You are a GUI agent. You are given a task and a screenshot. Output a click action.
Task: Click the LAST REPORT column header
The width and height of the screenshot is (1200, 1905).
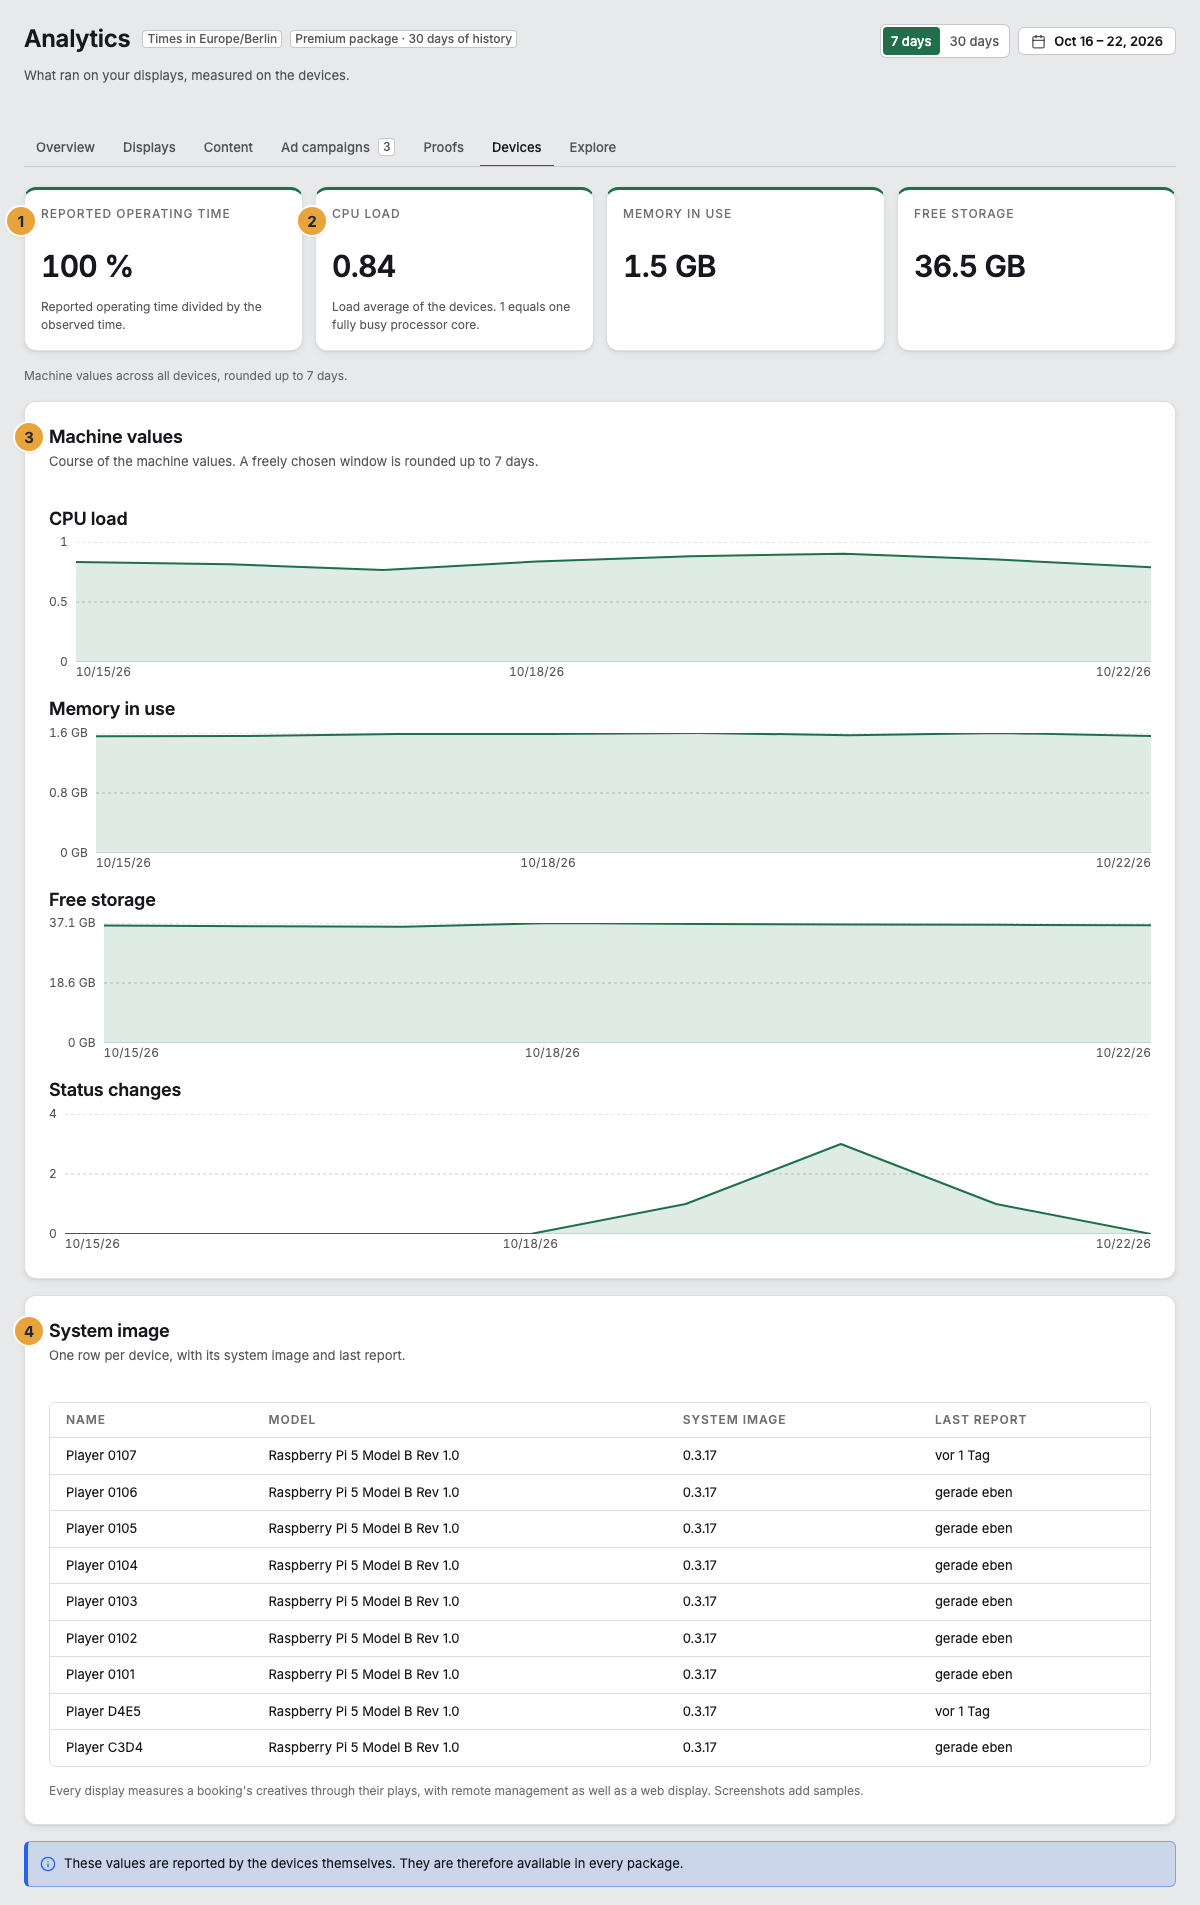click(x=981, y=1420)
